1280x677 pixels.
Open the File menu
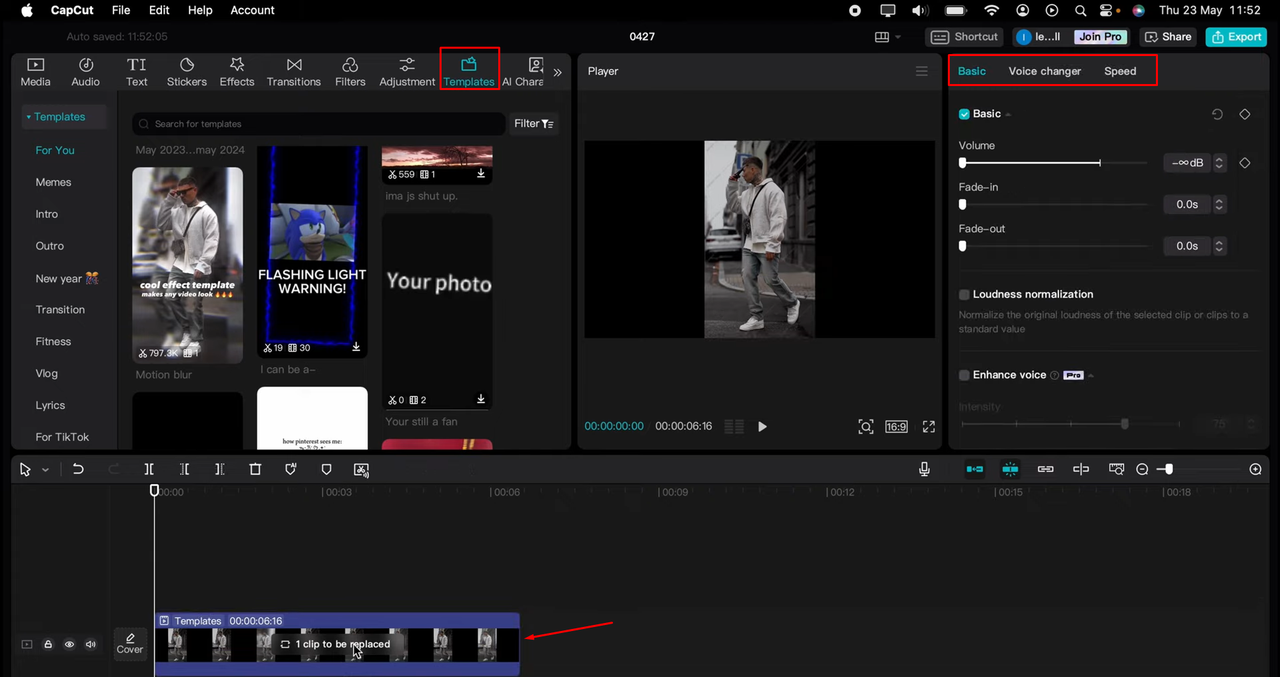tap(121, 10)
